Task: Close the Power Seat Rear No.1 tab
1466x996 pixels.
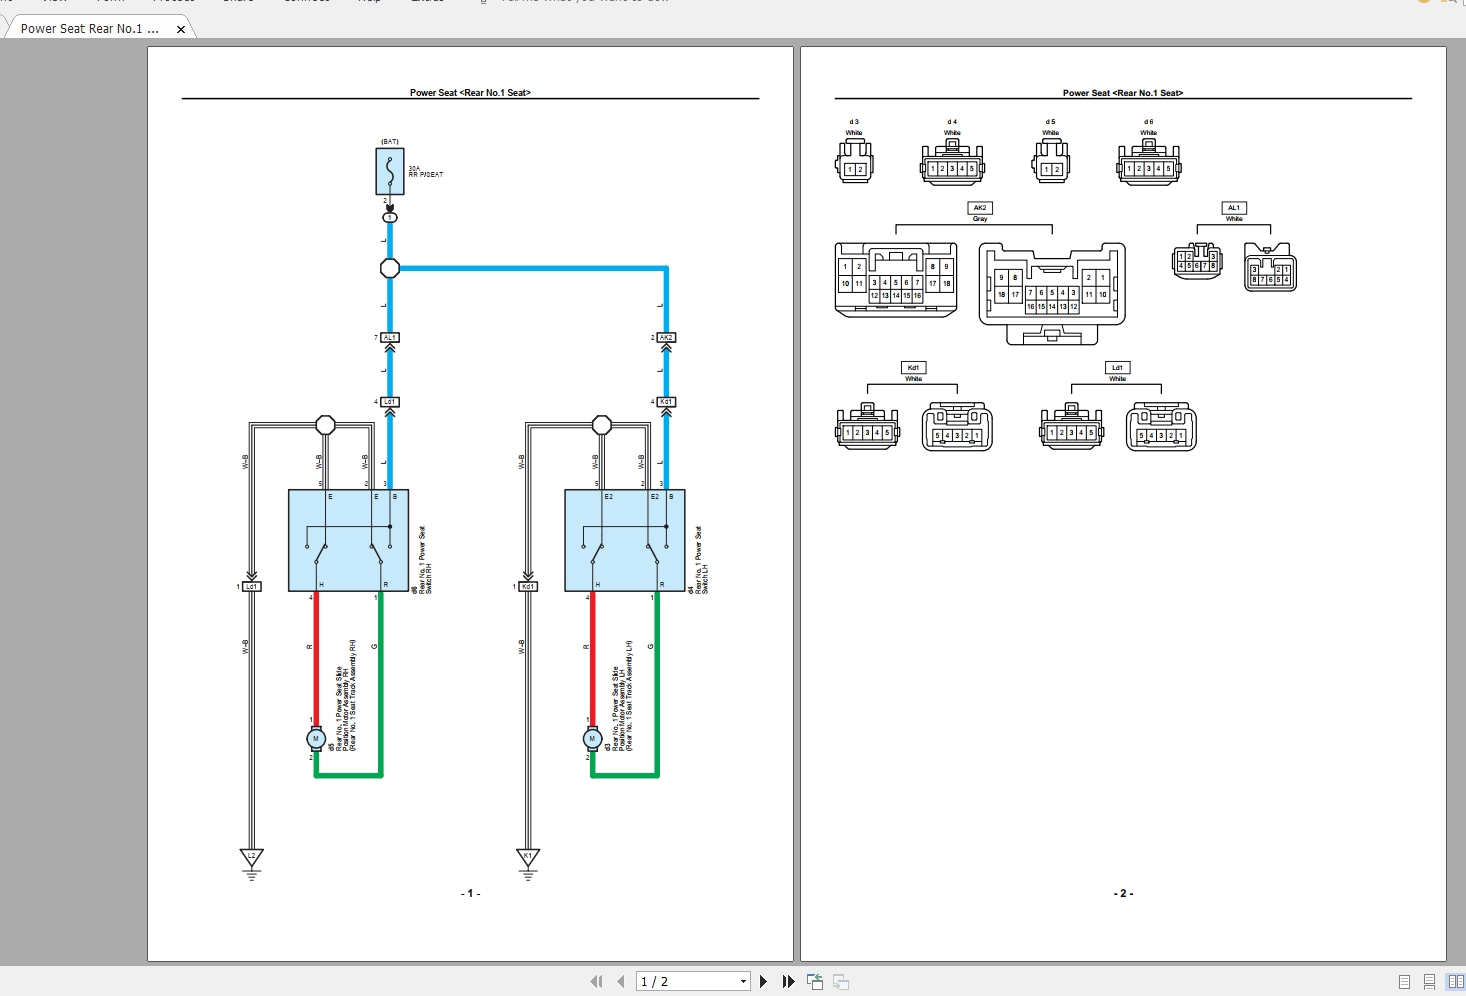Action: tap(180, 29)
